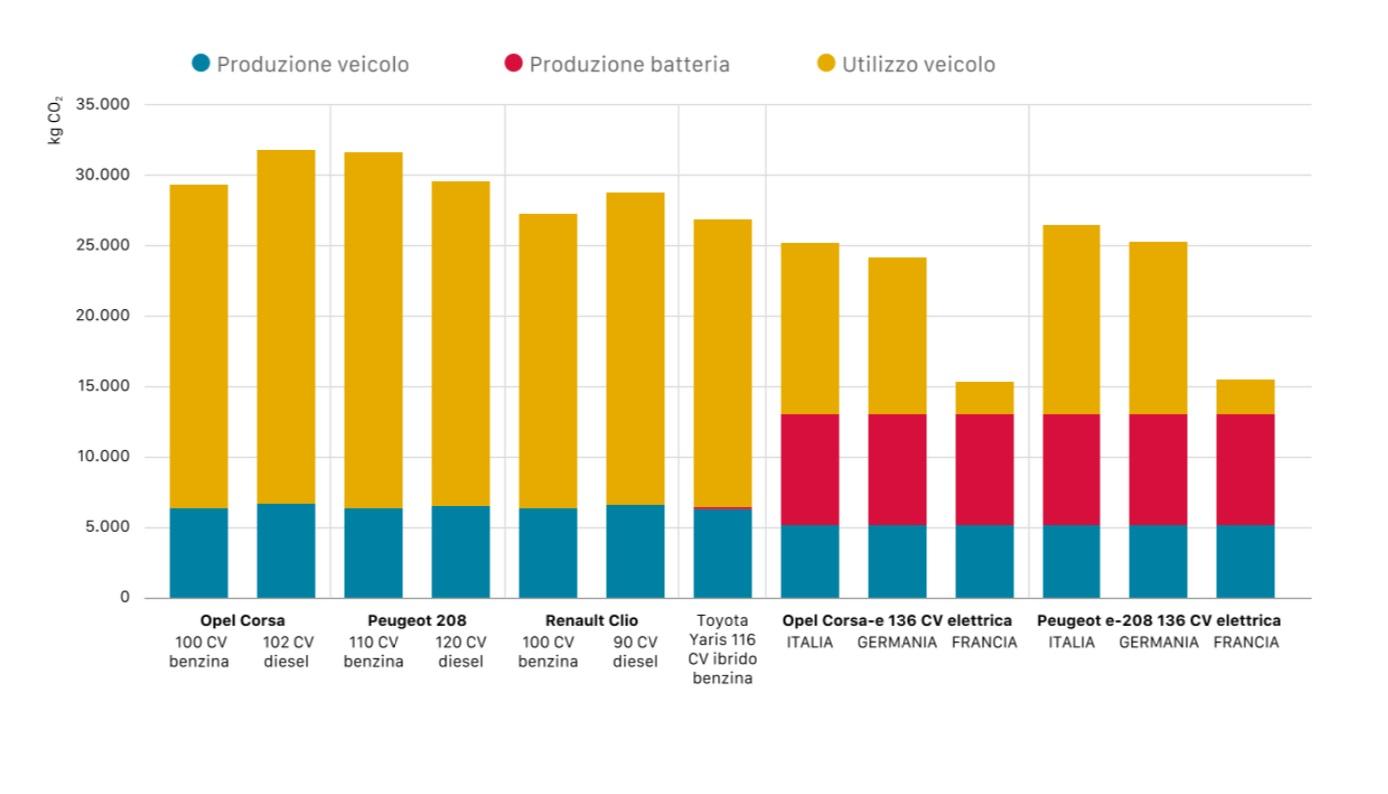Select the Produzione veicolo legend label
The height and width of the screenshot is (794, 1388).
(x=313, y=64)
